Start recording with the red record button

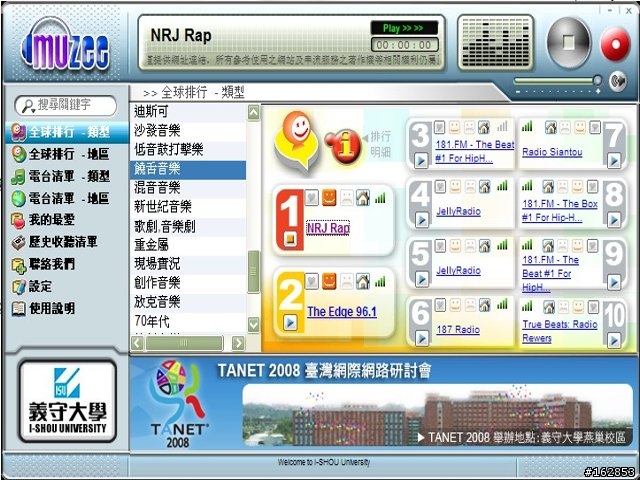coord(615,44)
